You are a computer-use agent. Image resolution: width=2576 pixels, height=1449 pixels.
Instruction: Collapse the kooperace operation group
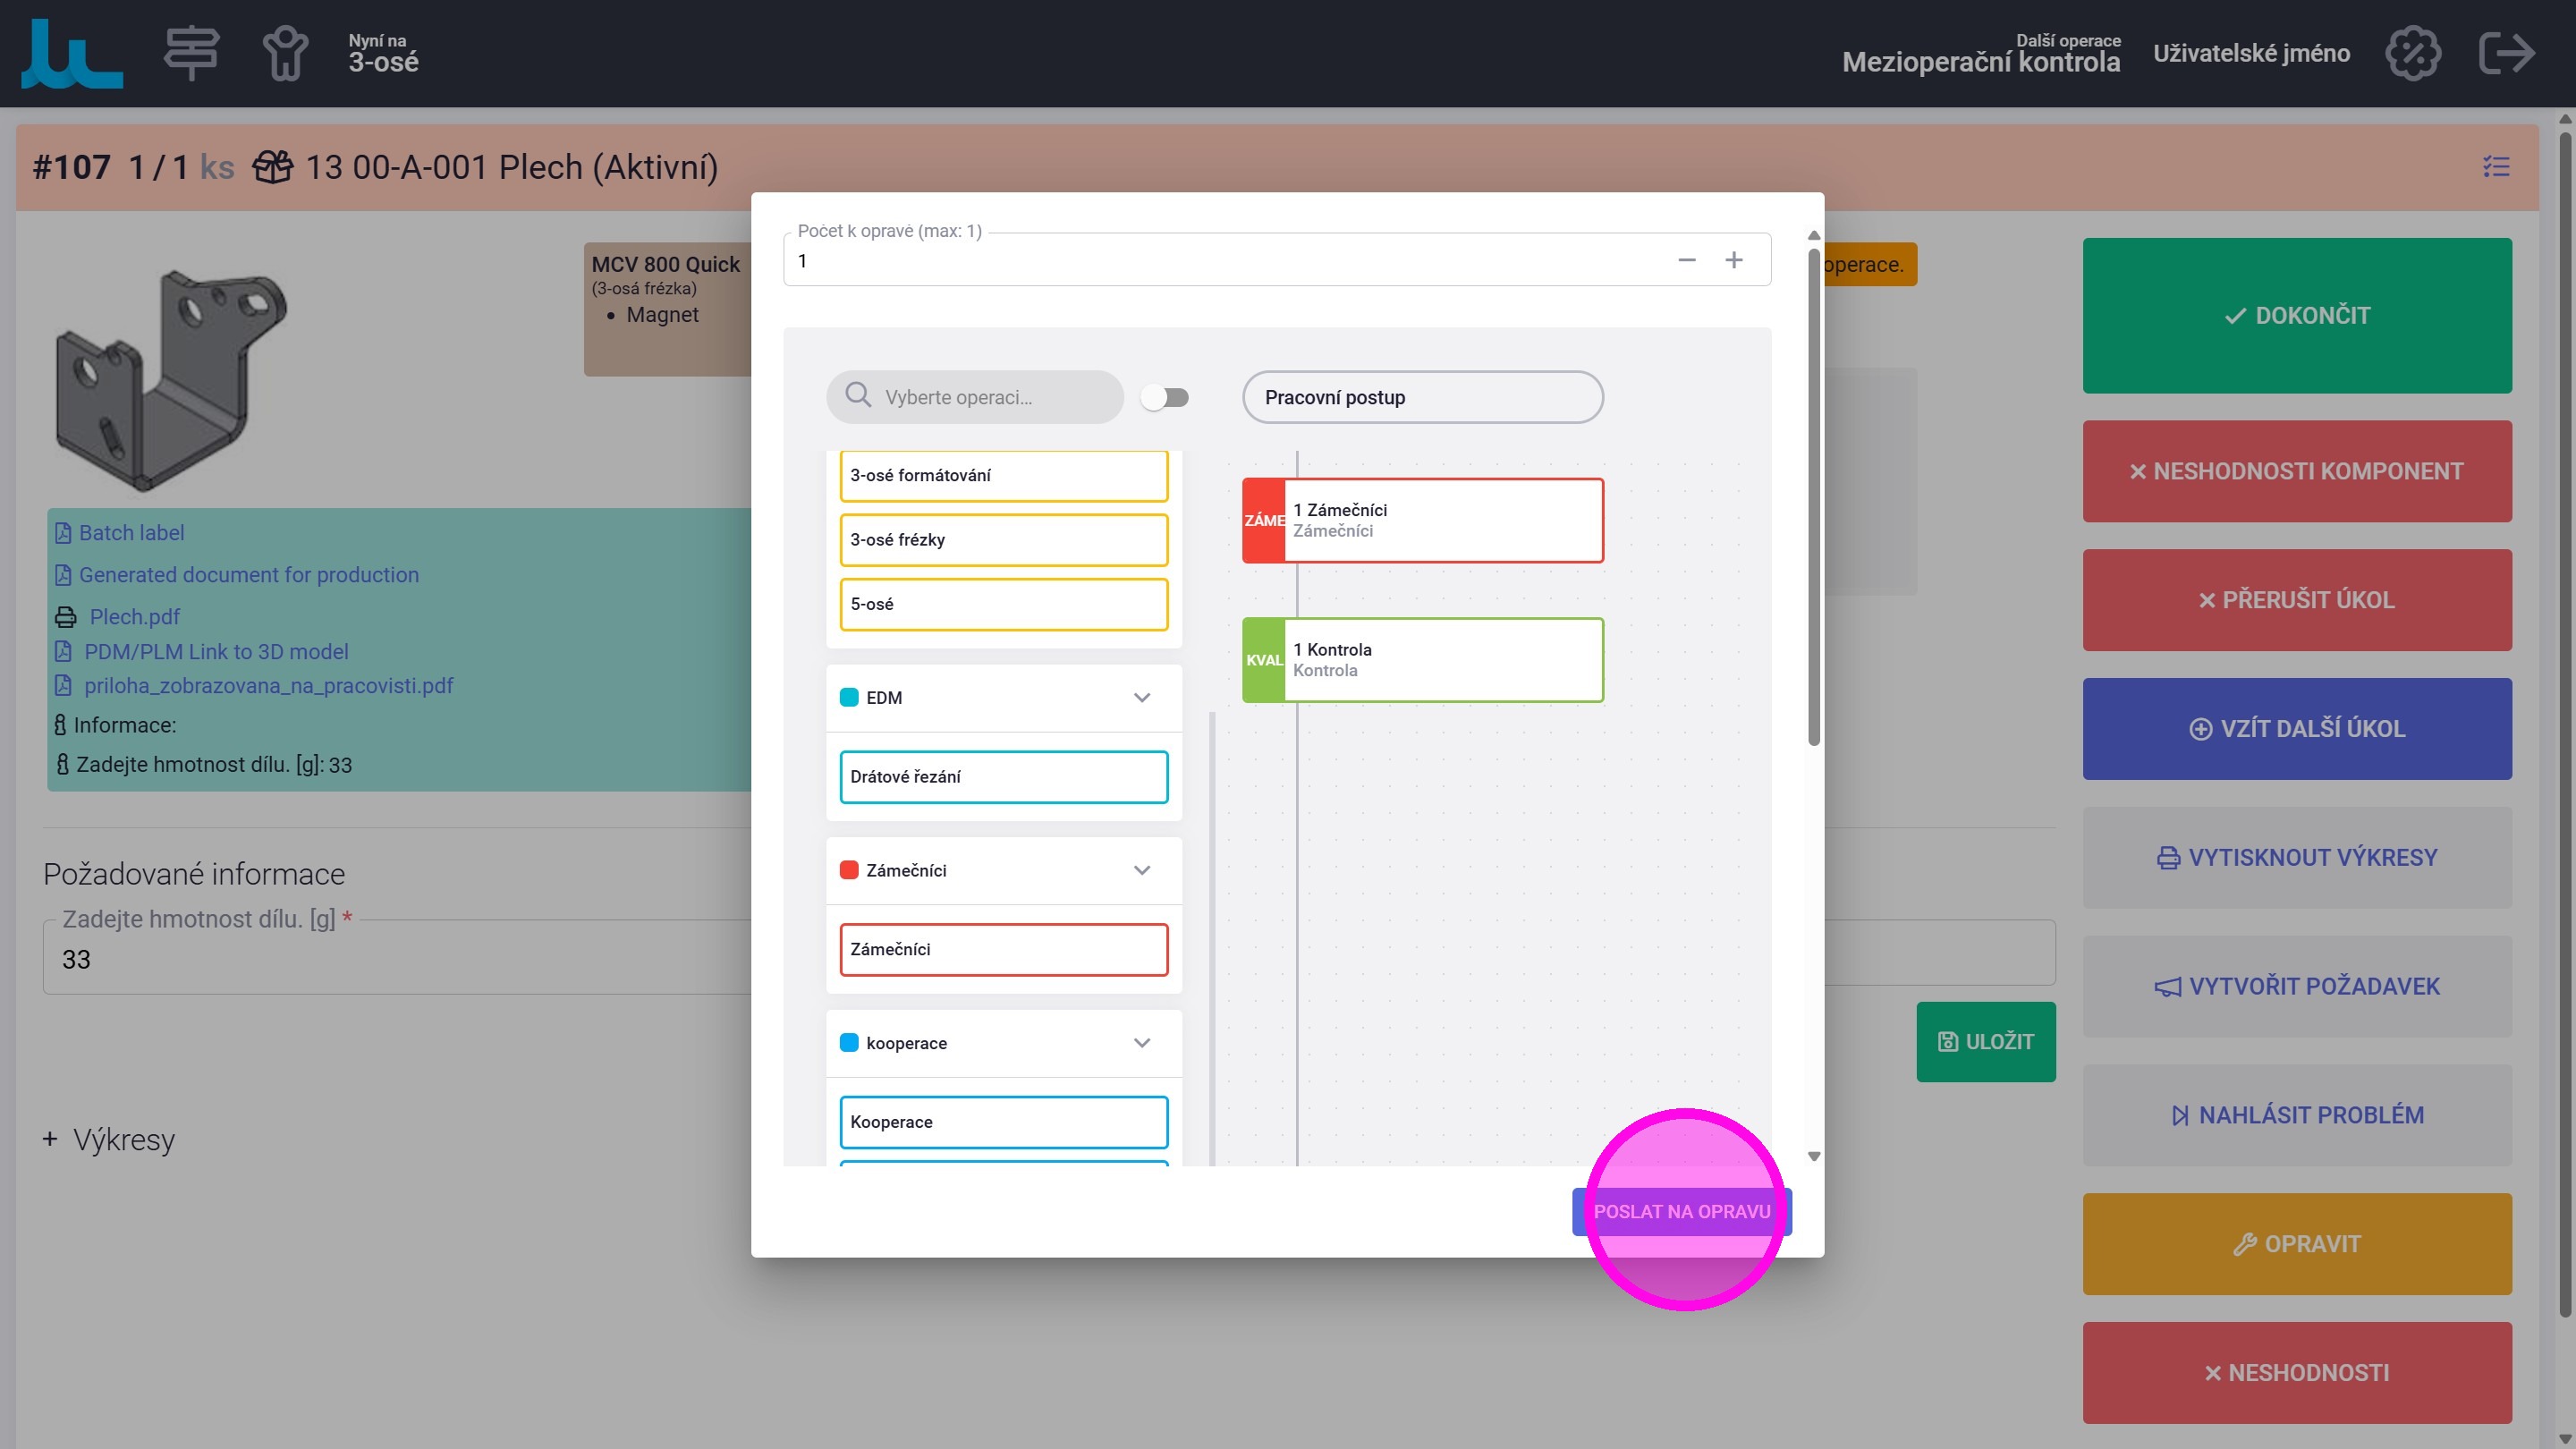click(1142, 1043)
